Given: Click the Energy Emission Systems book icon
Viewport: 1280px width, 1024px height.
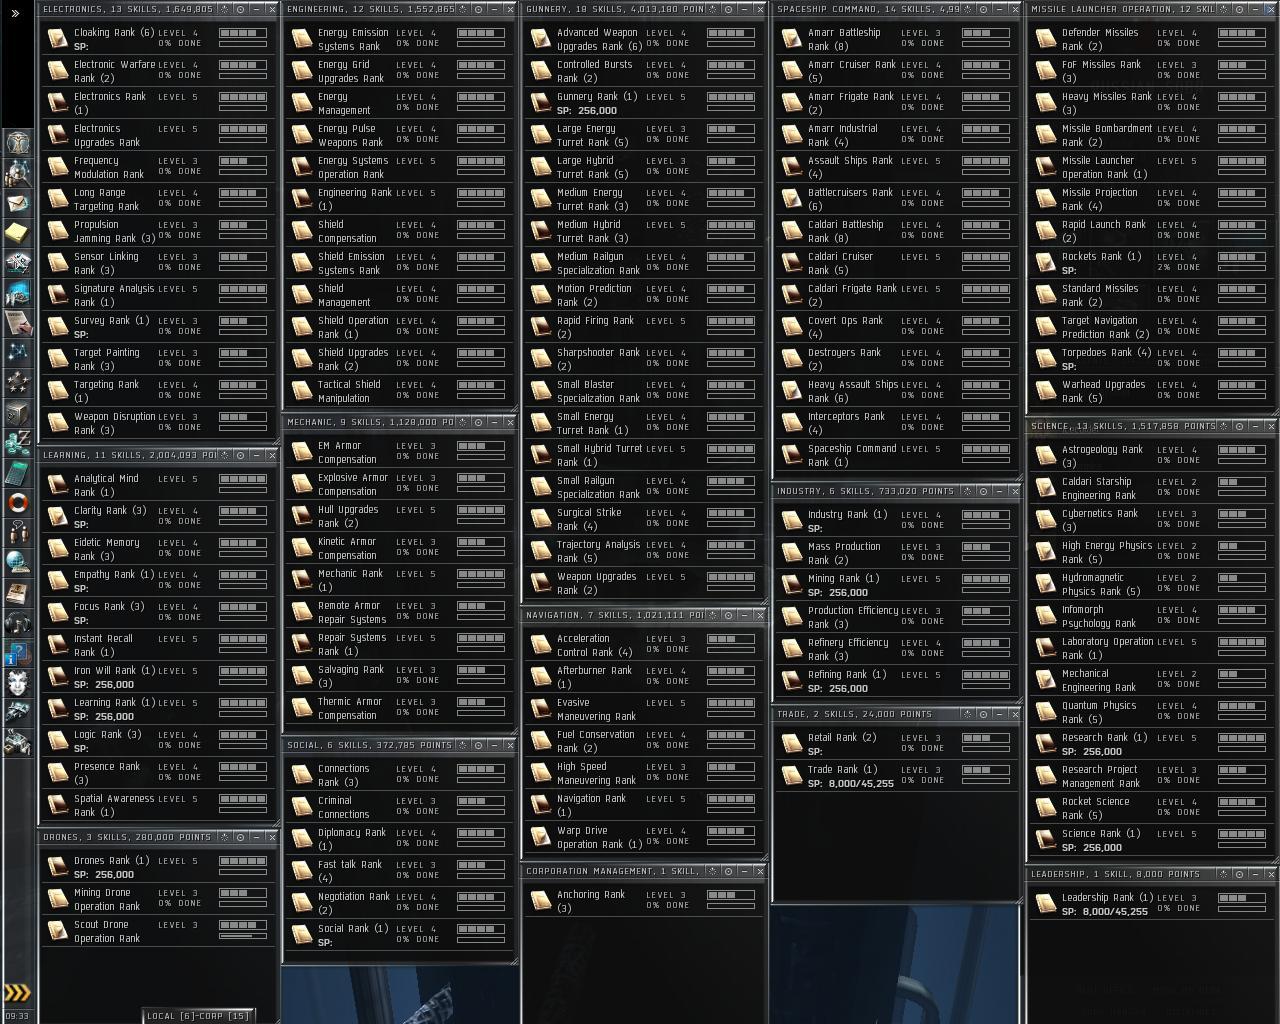Looking at the screenshot, I should pyautogui.click(x=302, y=39).
